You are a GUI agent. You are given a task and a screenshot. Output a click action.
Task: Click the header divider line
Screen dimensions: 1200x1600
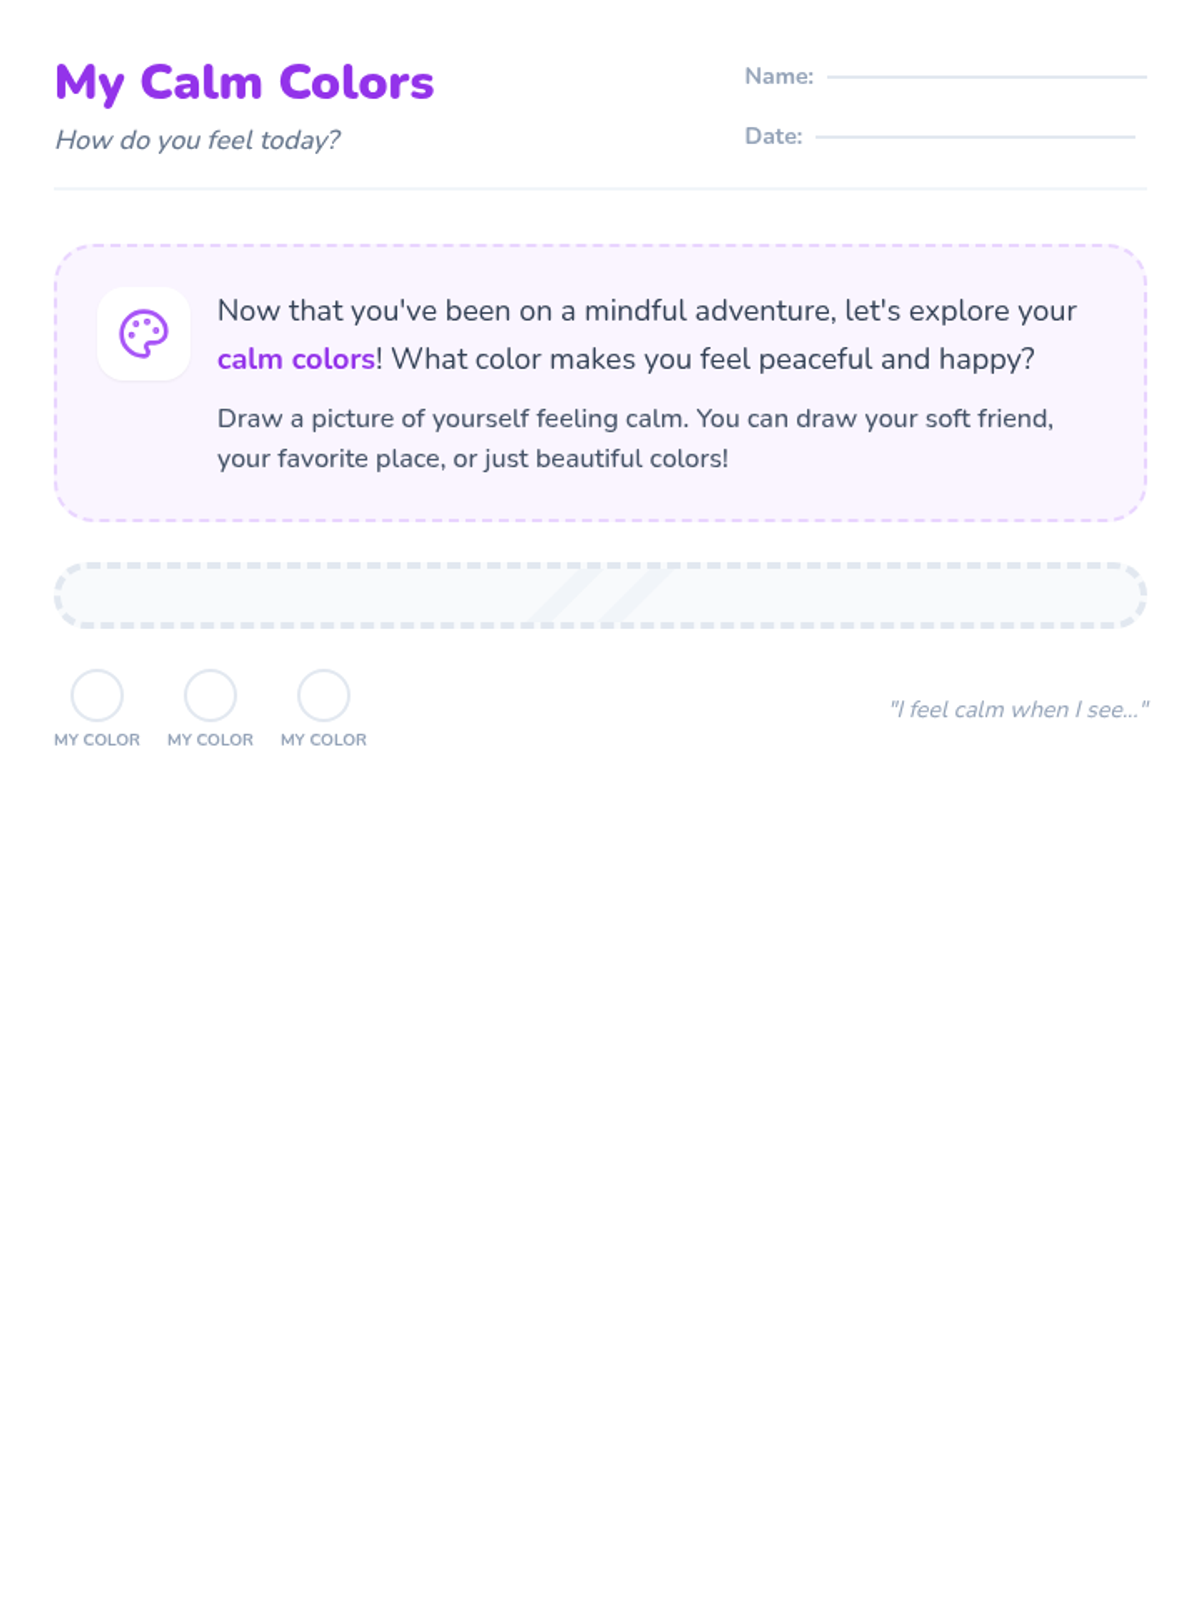pos(600,188)
